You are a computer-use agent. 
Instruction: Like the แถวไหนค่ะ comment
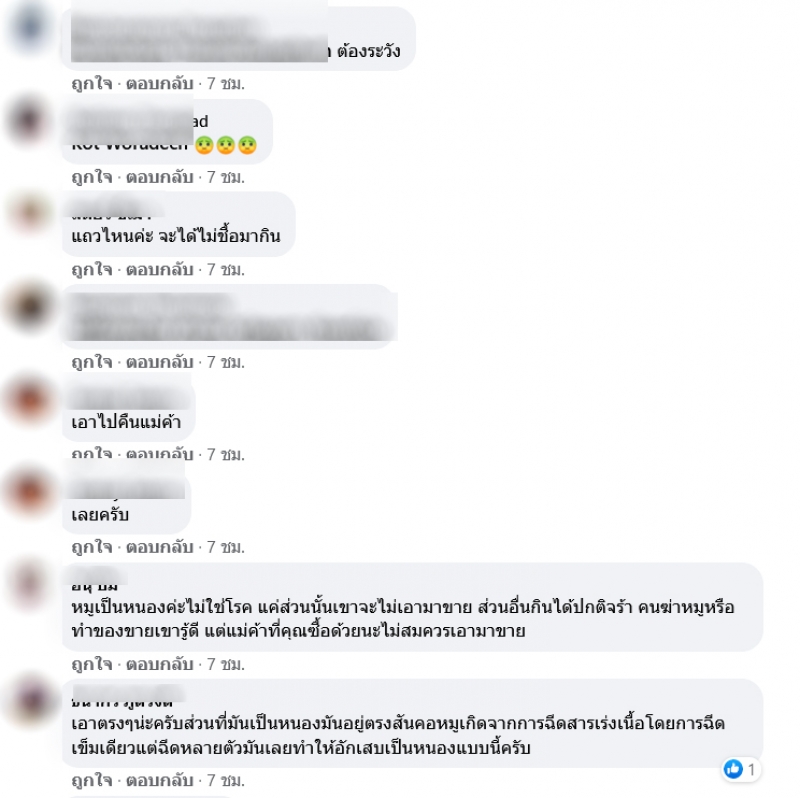click(x=92, y=269)
